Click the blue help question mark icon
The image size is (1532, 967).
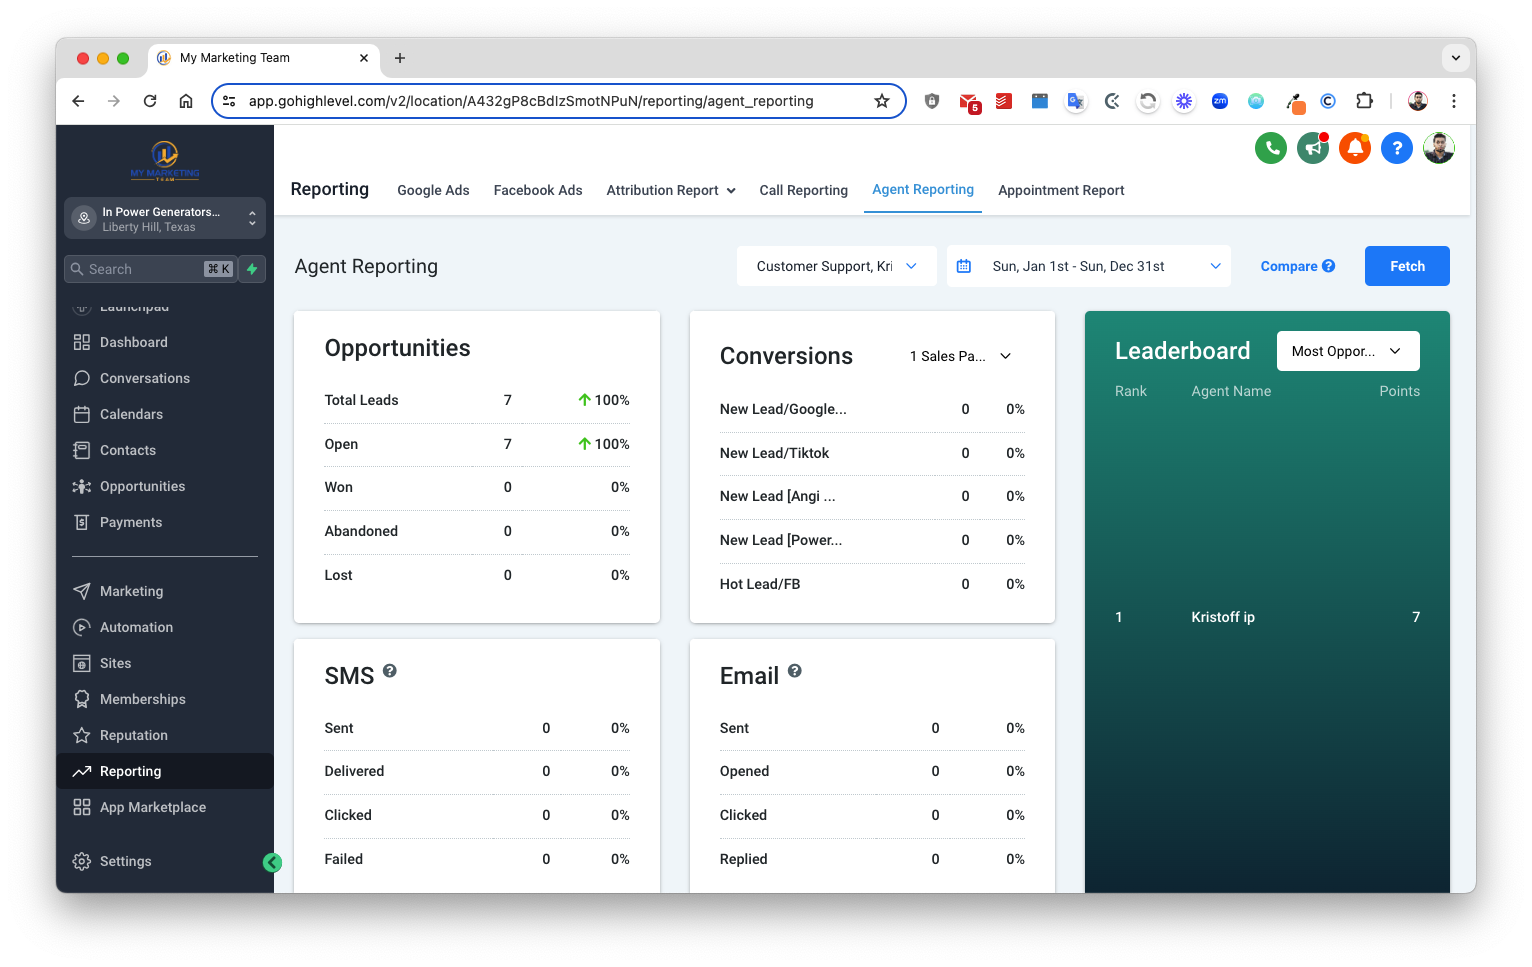coord(1396,149)
